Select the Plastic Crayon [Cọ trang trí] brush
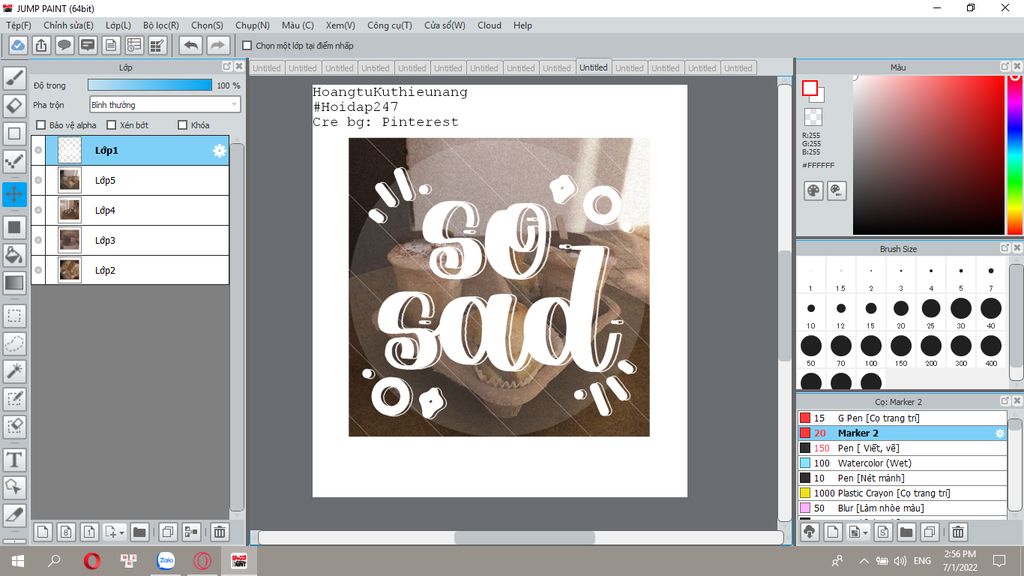 pos(902,493)
